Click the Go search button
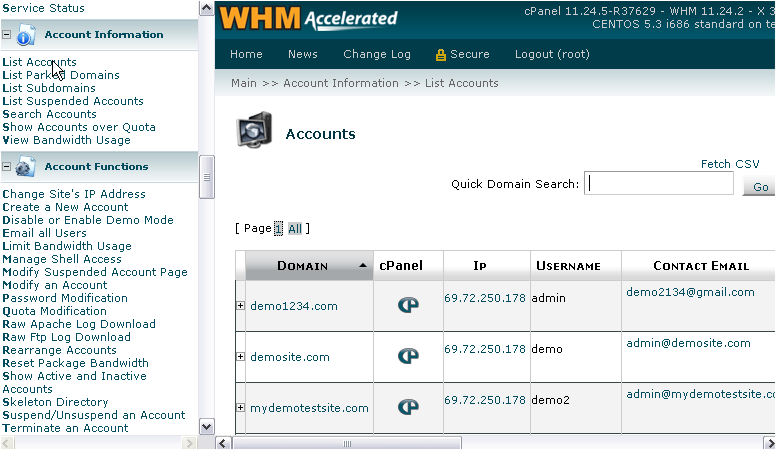 [760, 187]
